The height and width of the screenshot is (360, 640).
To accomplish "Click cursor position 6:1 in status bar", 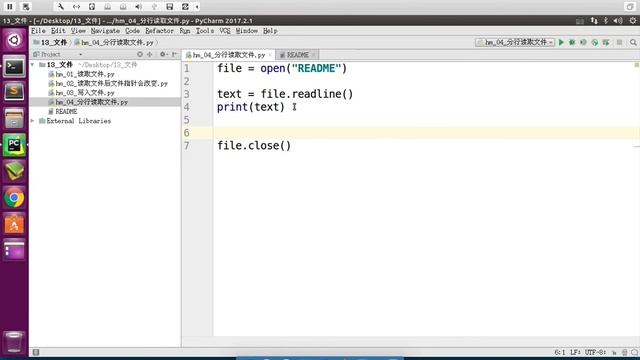I will pos(560,352).
